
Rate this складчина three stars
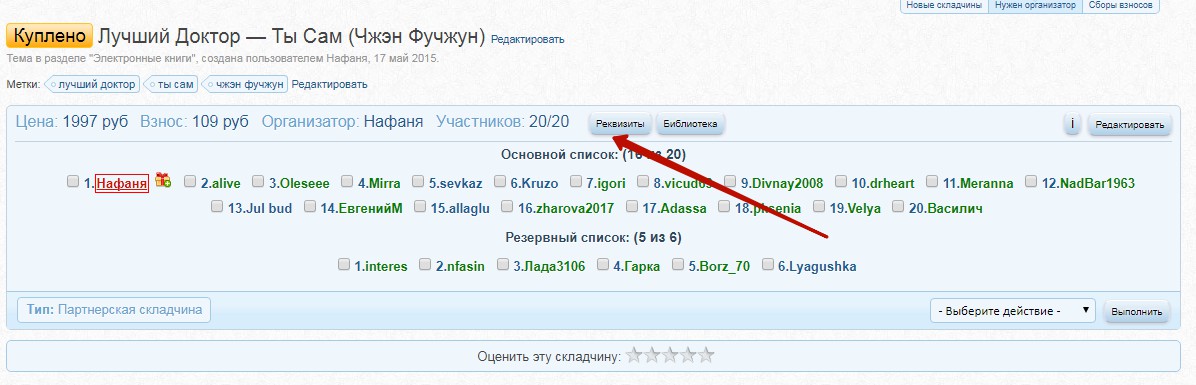point(670,355)
